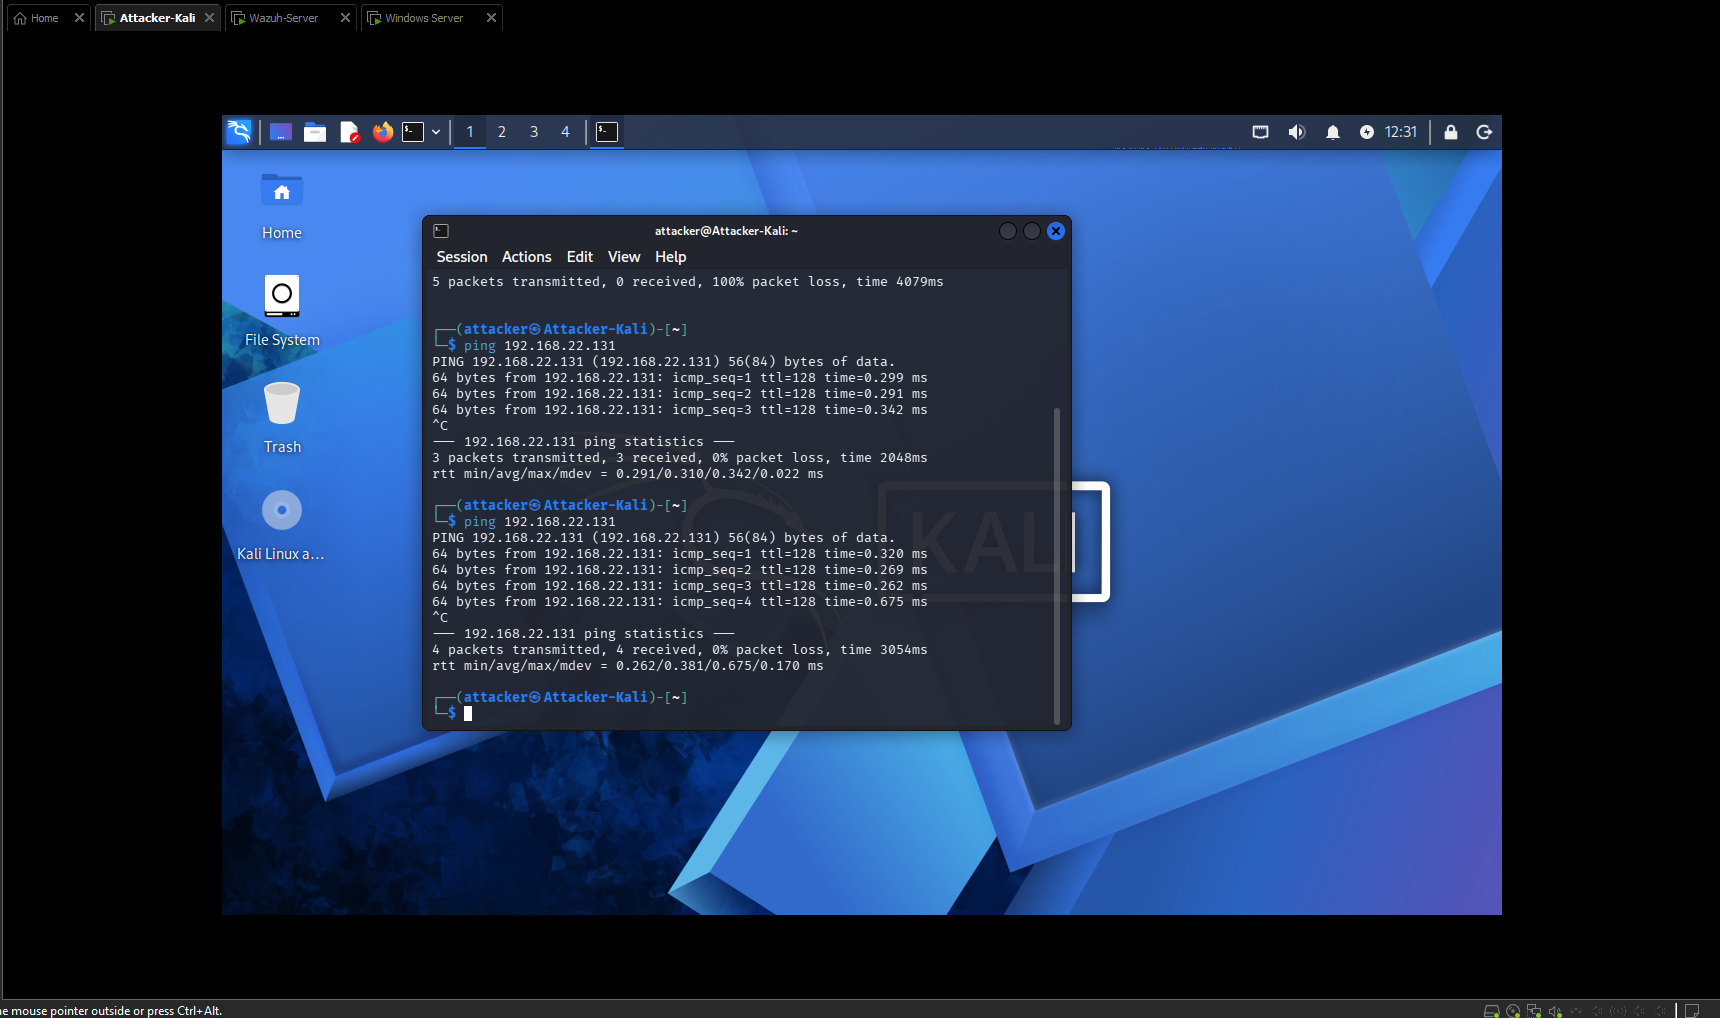Expand the terminal launcher dropdown arrow

(436, 132)
